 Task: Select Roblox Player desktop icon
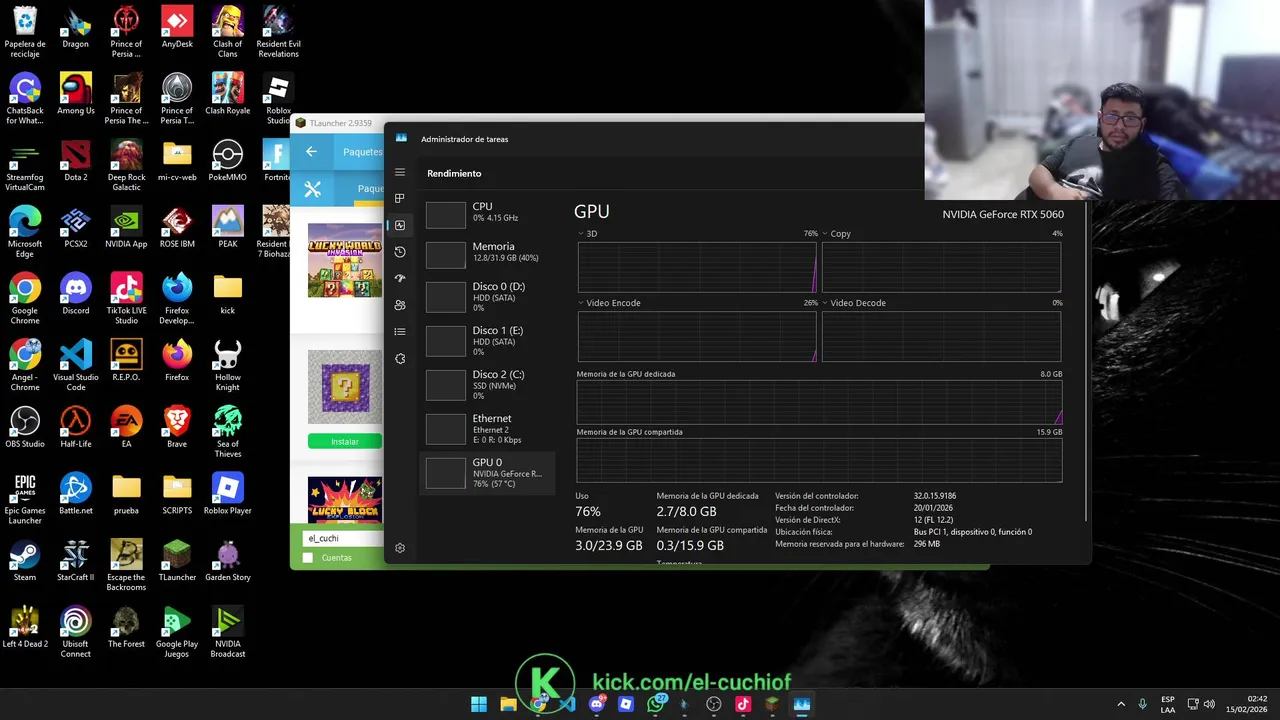point(228,494)
